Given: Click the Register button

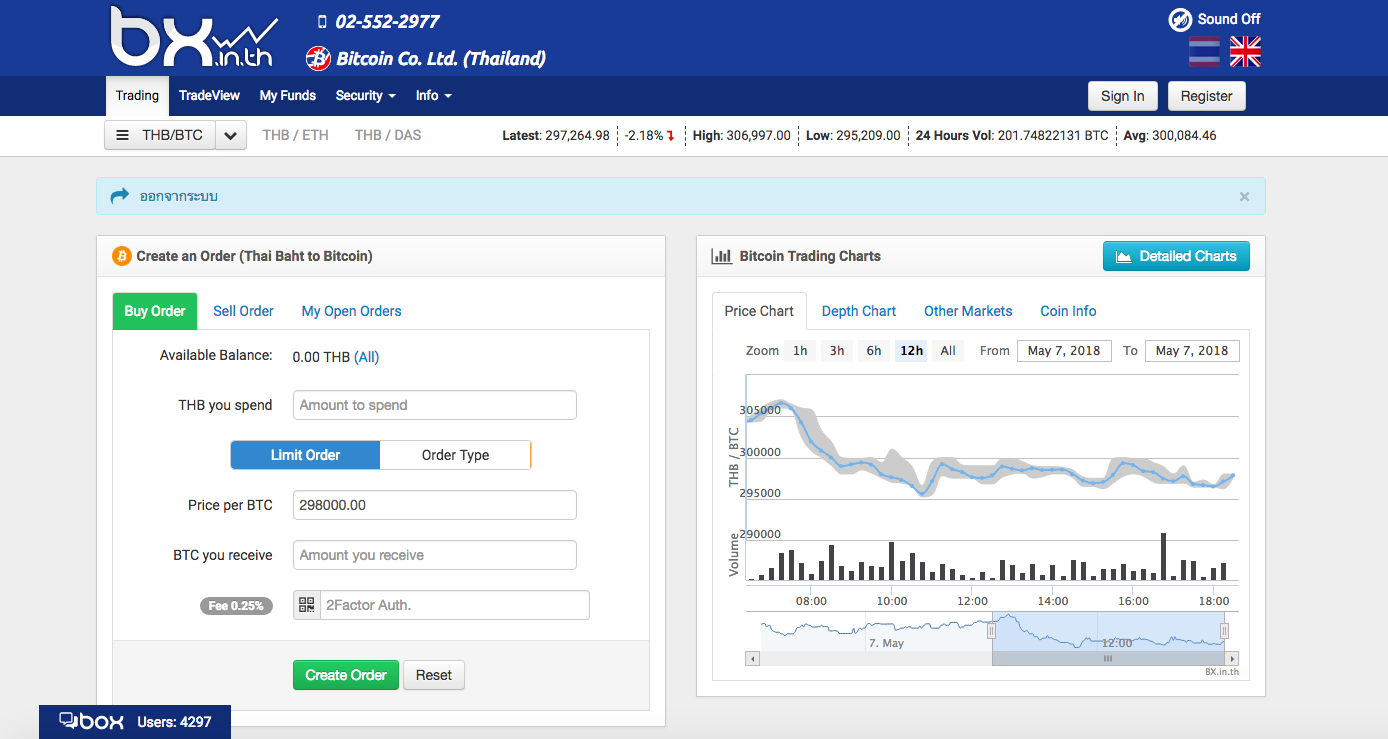Looking at the screenshot, I should 1207,96.
